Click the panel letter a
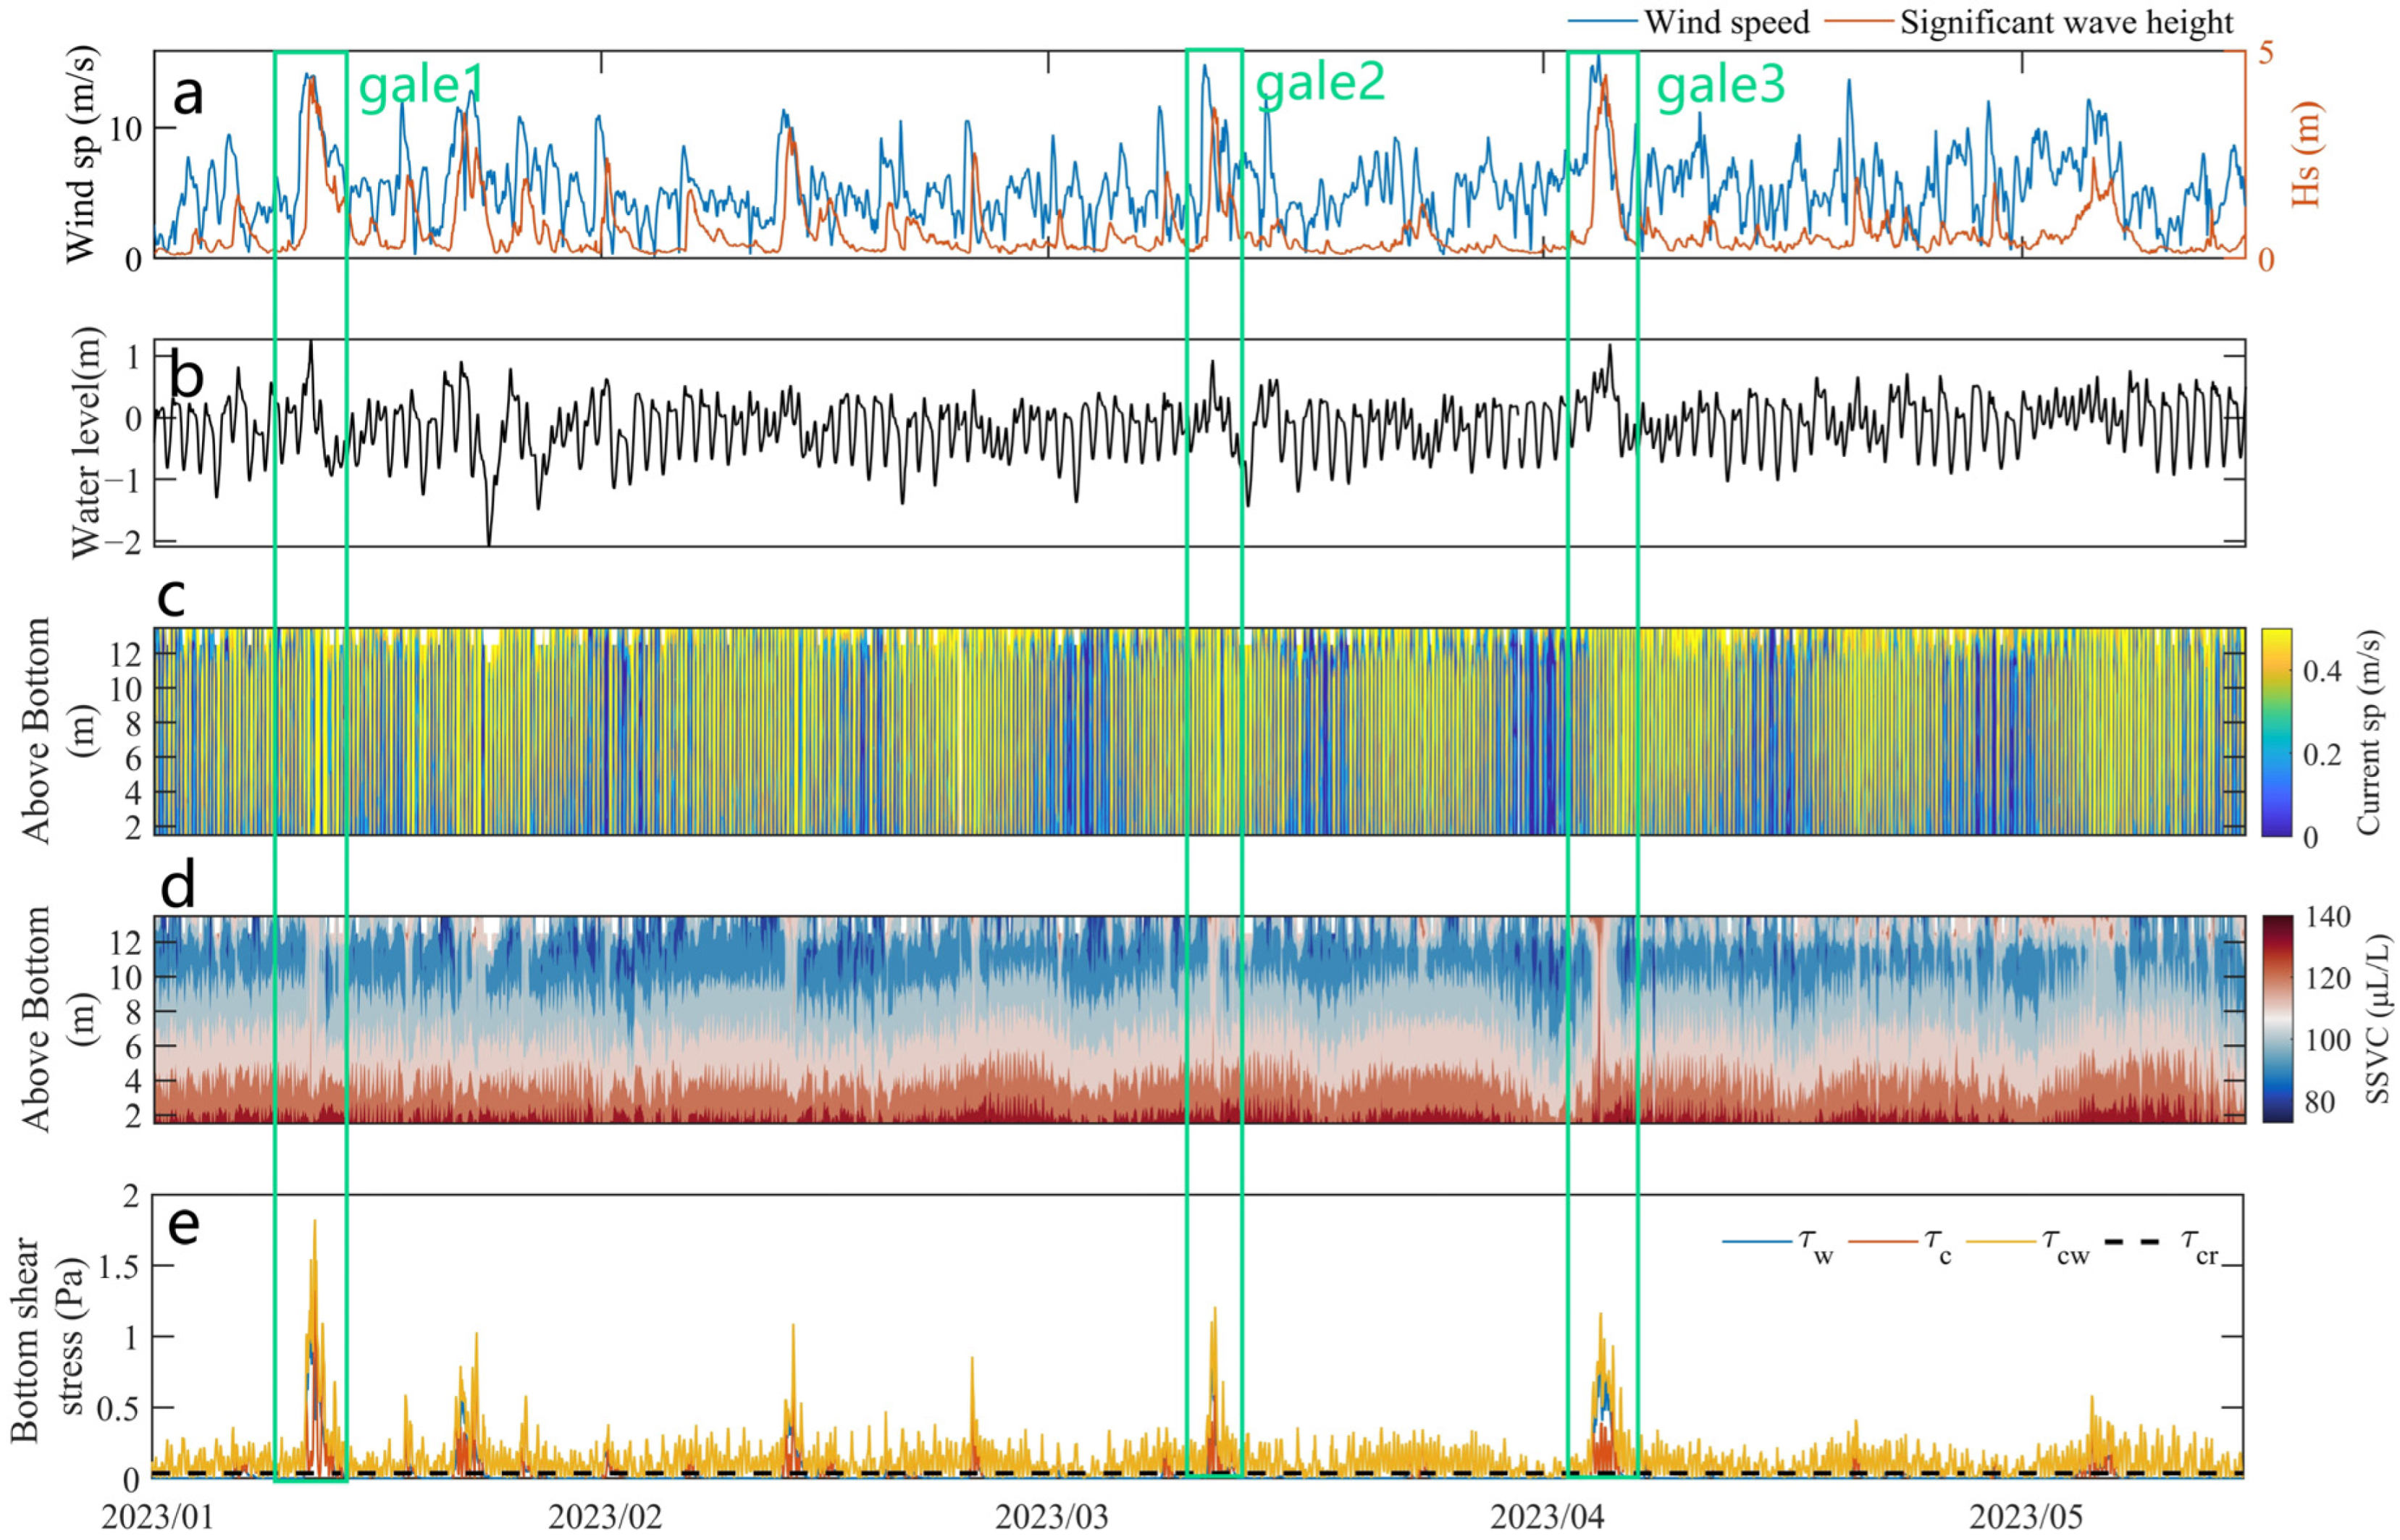Screen dimensions: 2400x1540 pos(187,97)
